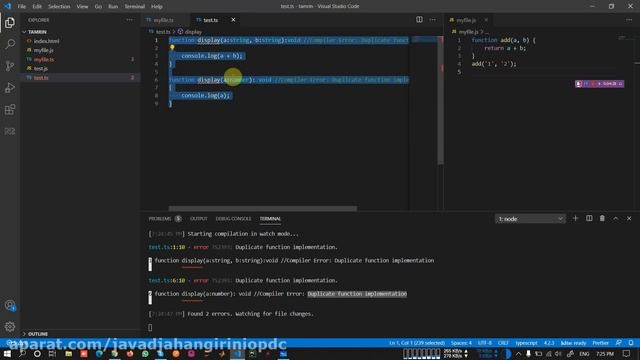Open the Explorer view in activity bar
The height and width of the screenshot is (360, 640).
pos(10,22)
